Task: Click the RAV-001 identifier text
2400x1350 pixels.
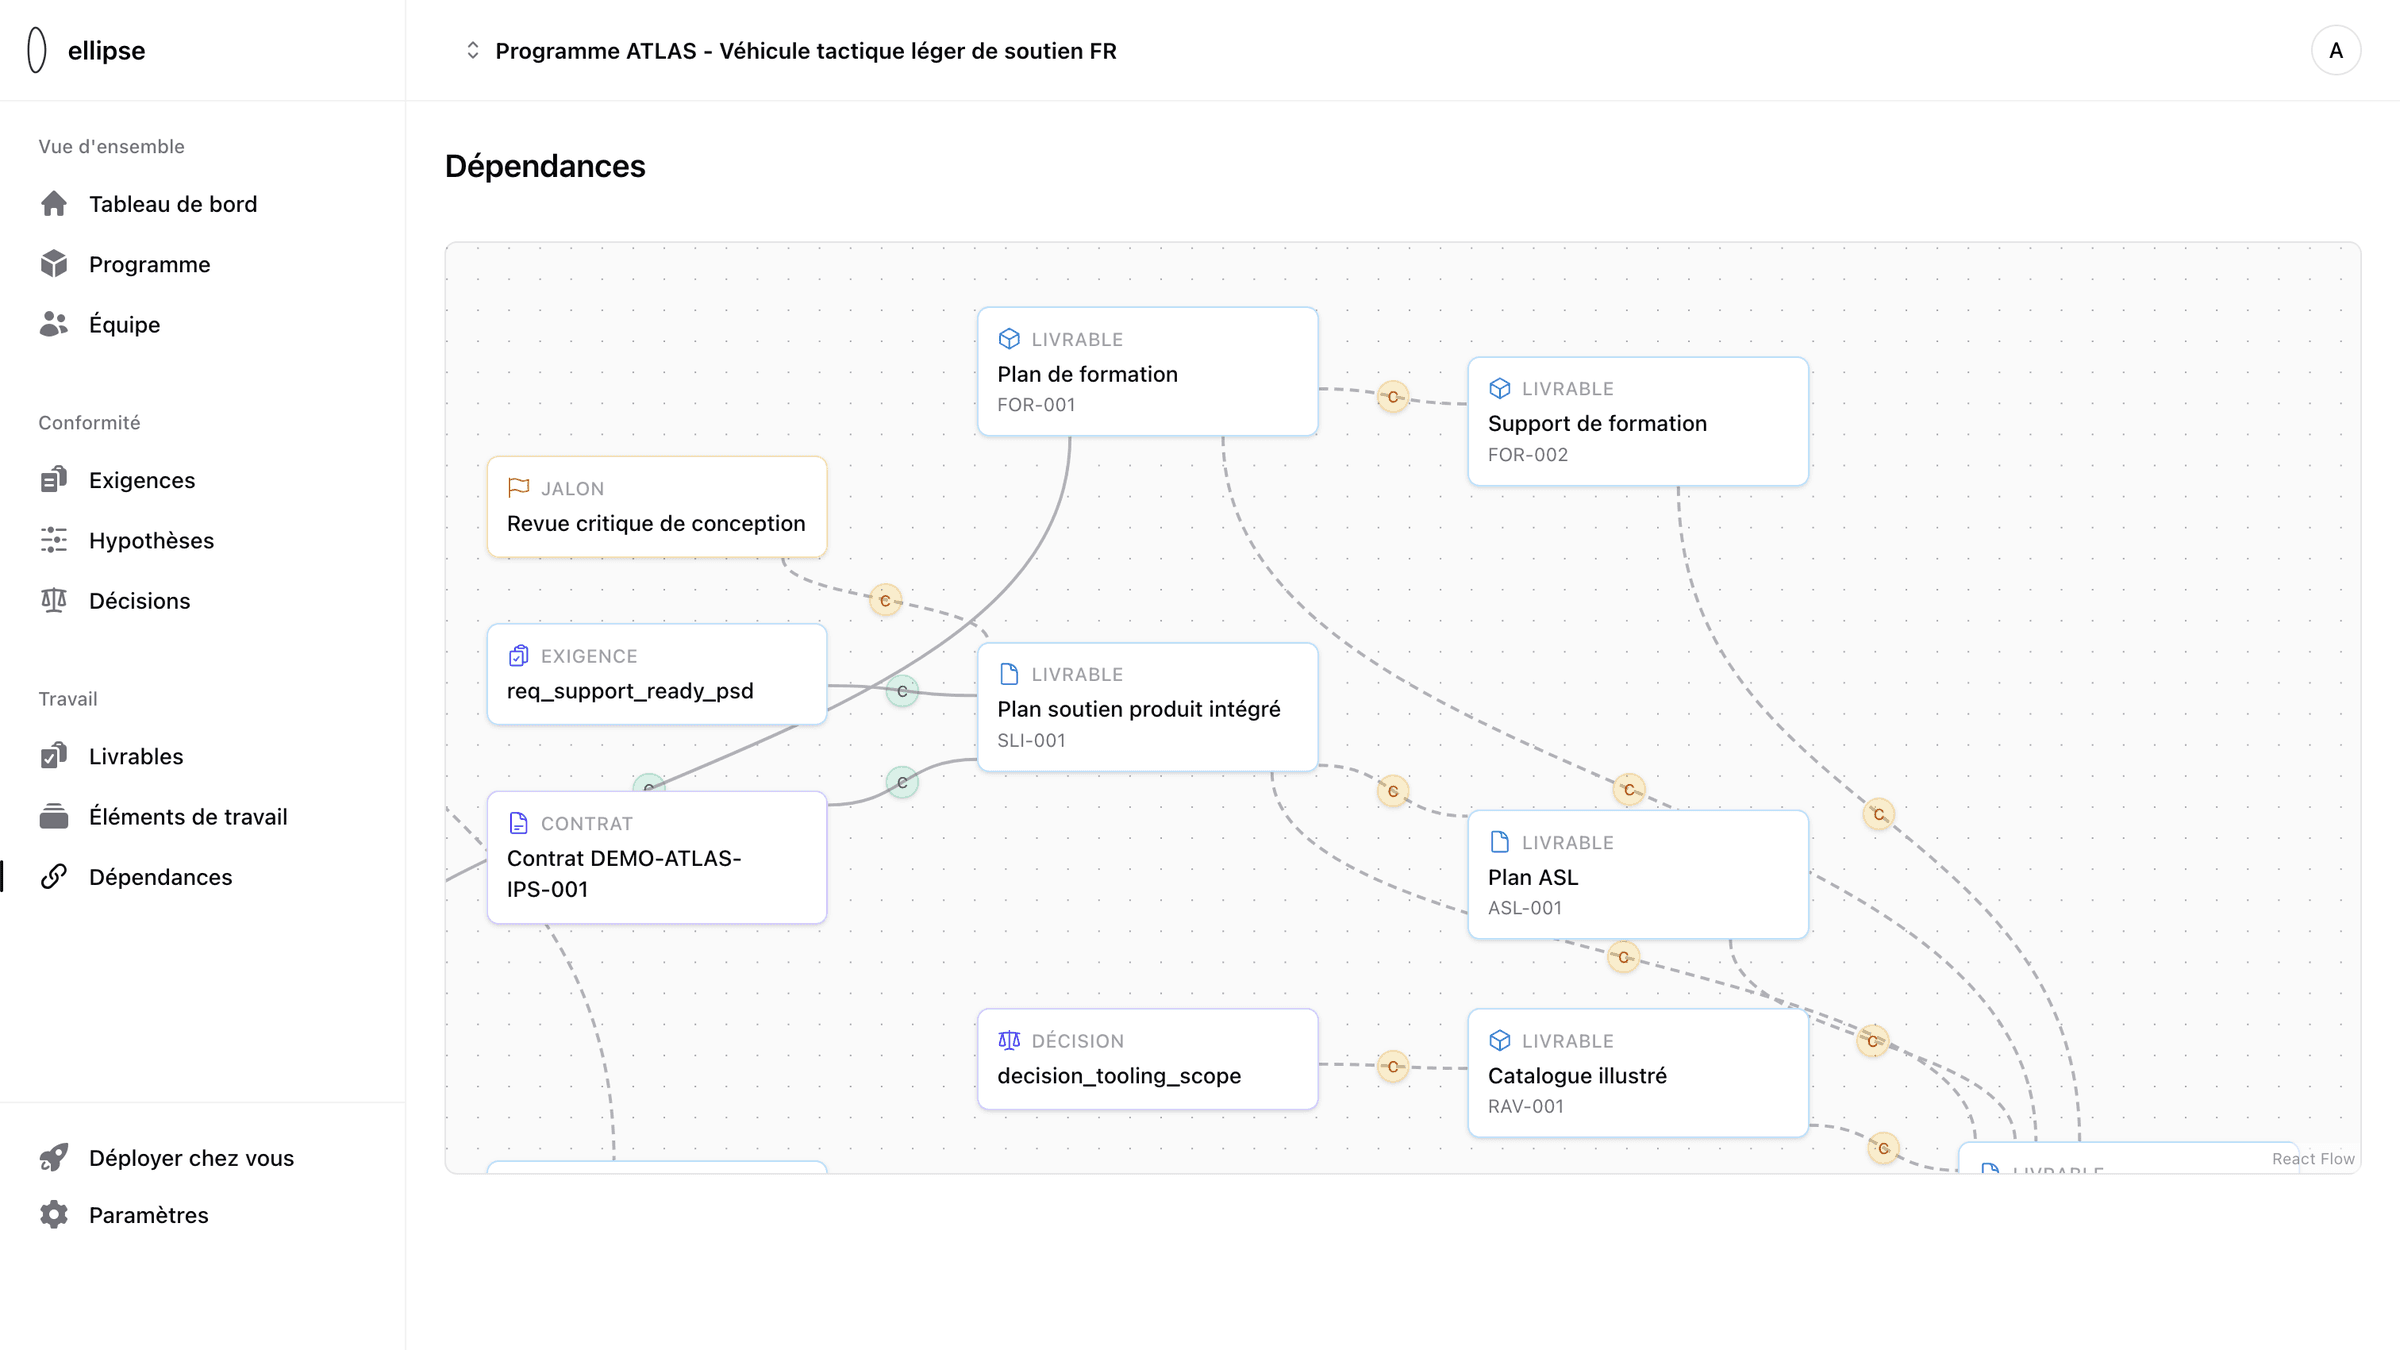Action: [1525, 1106]
